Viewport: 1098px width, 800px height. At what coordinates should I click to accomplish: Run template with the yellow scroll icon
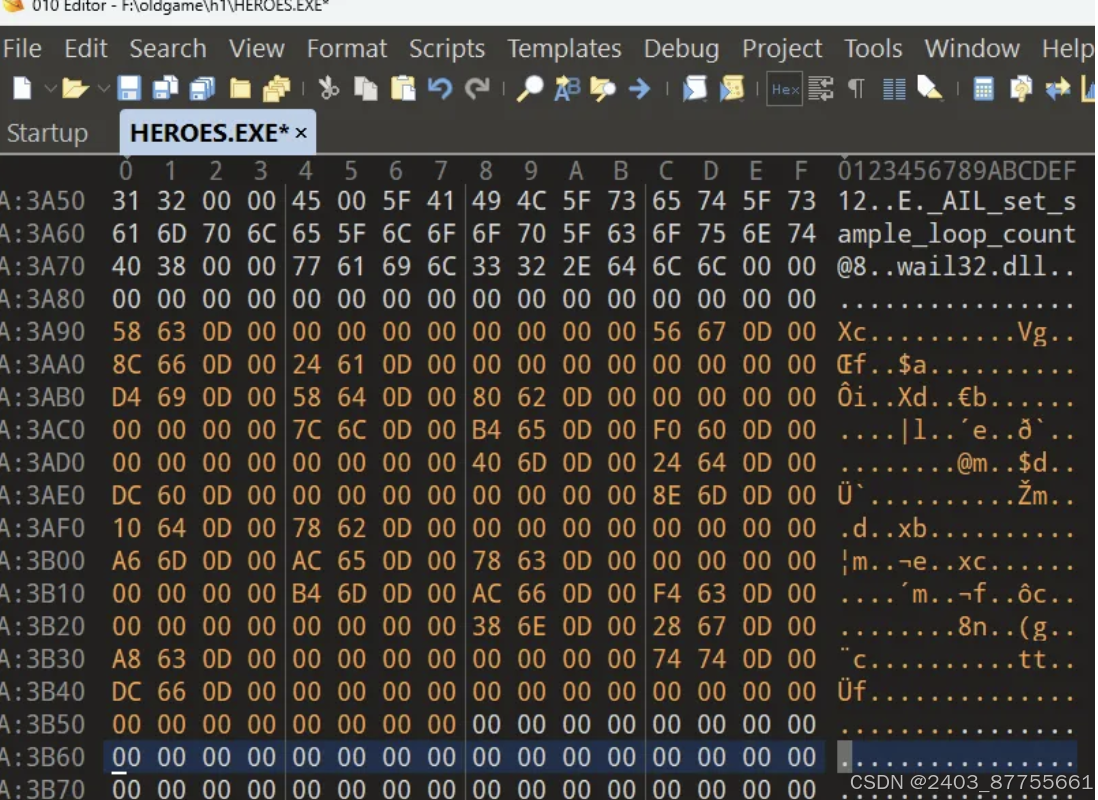tap(732, 89)
